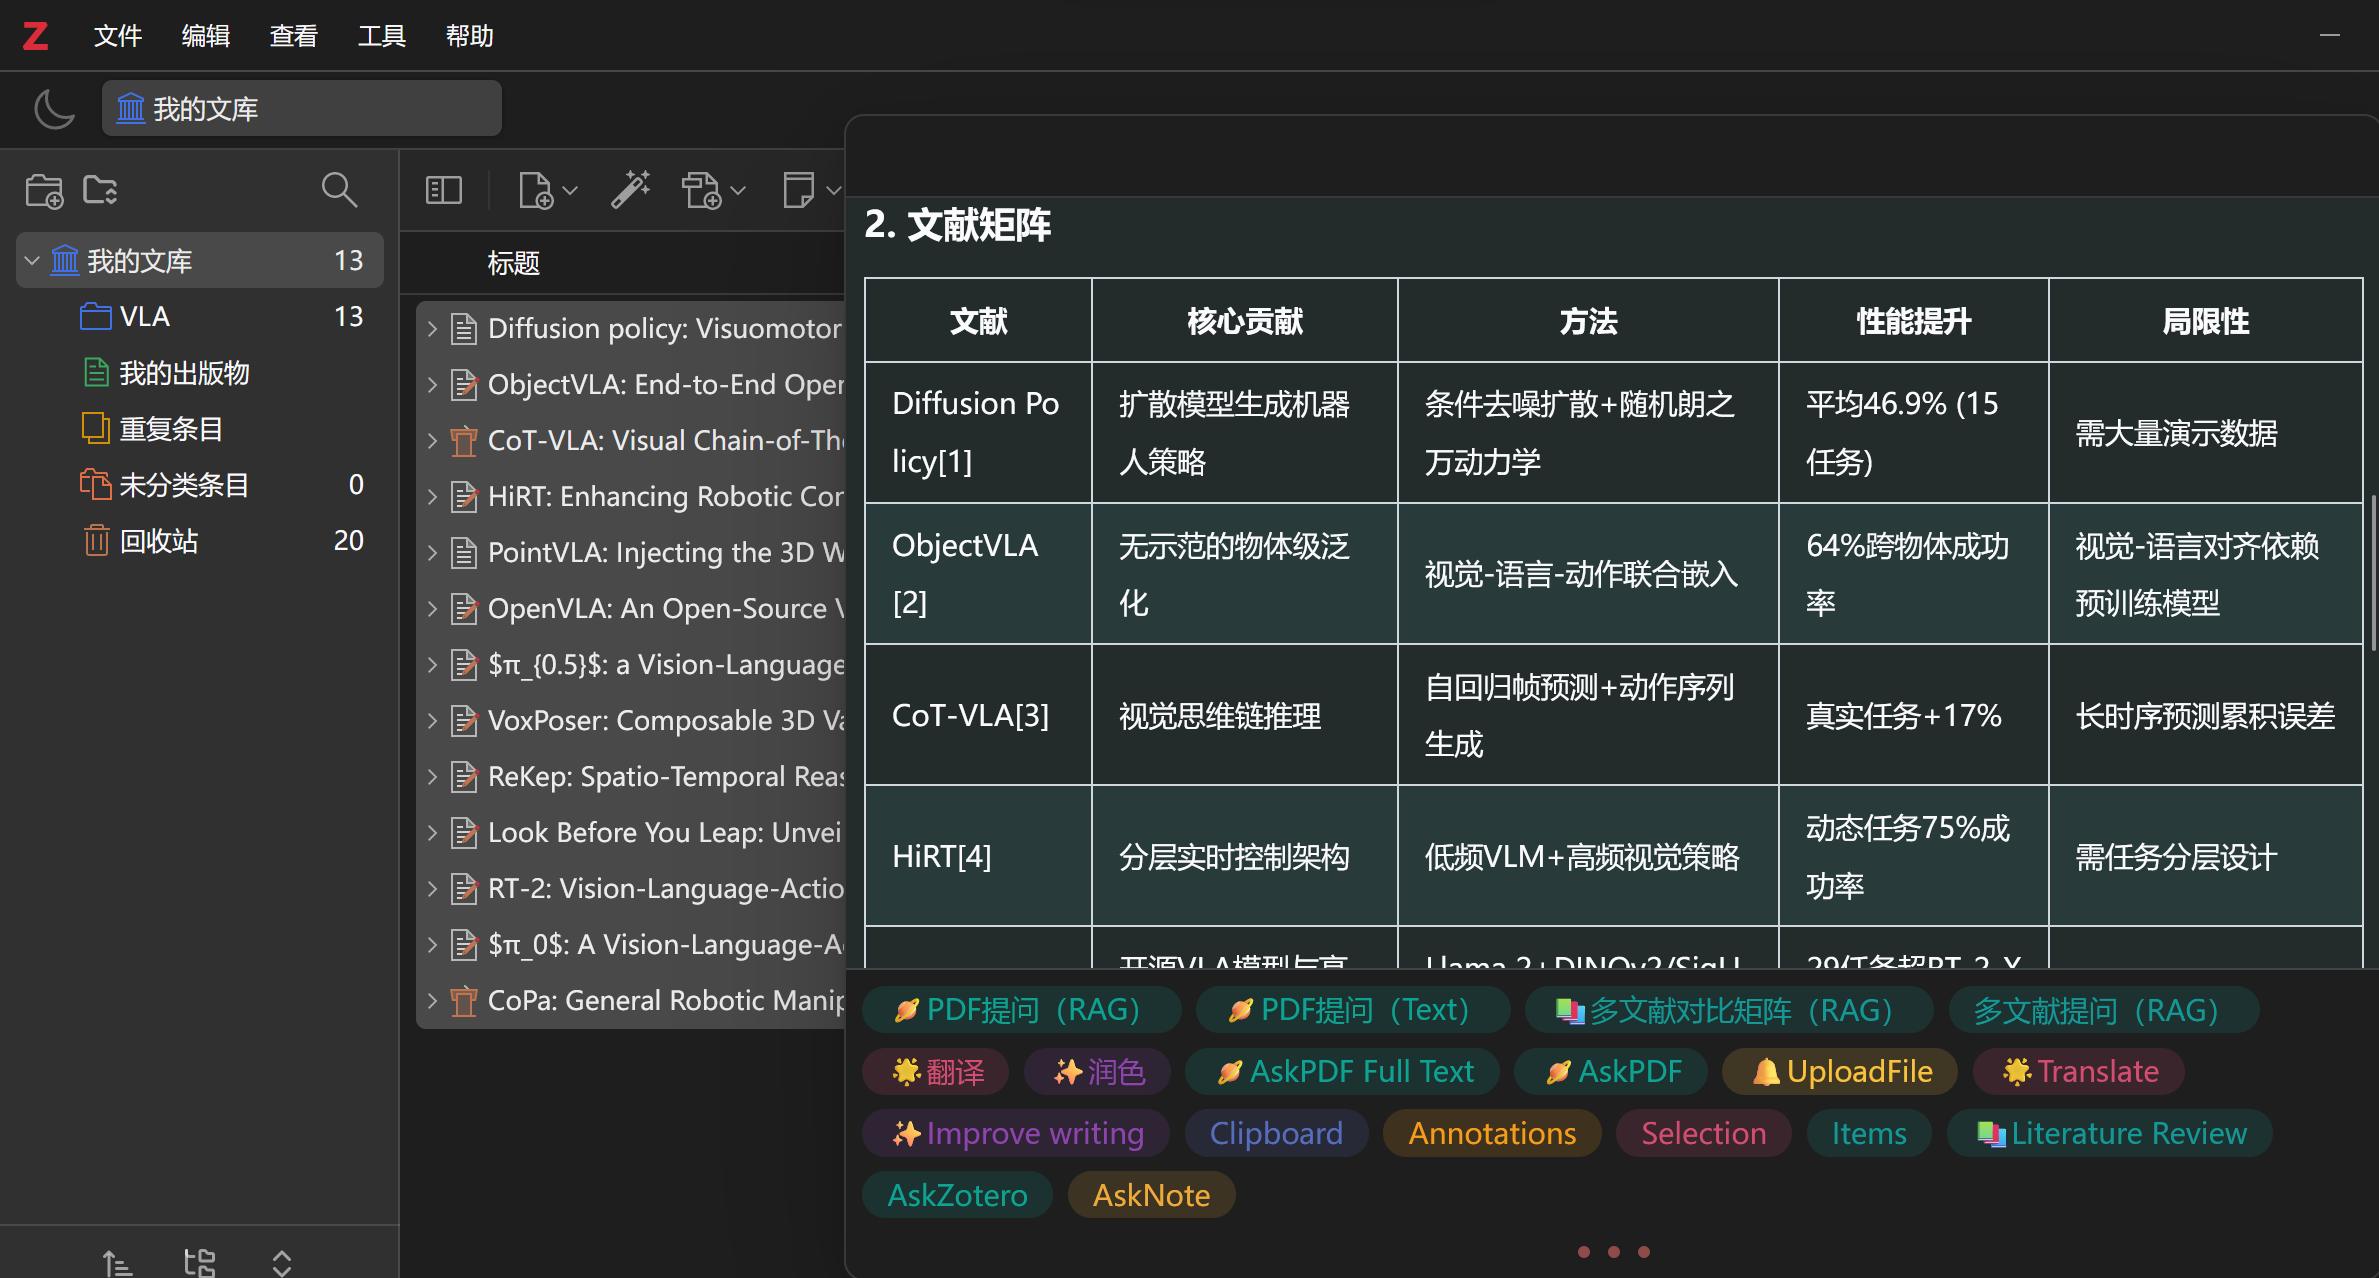Click the new item document icon
Screen dimensions: 2379x1278
click(537, 190)
